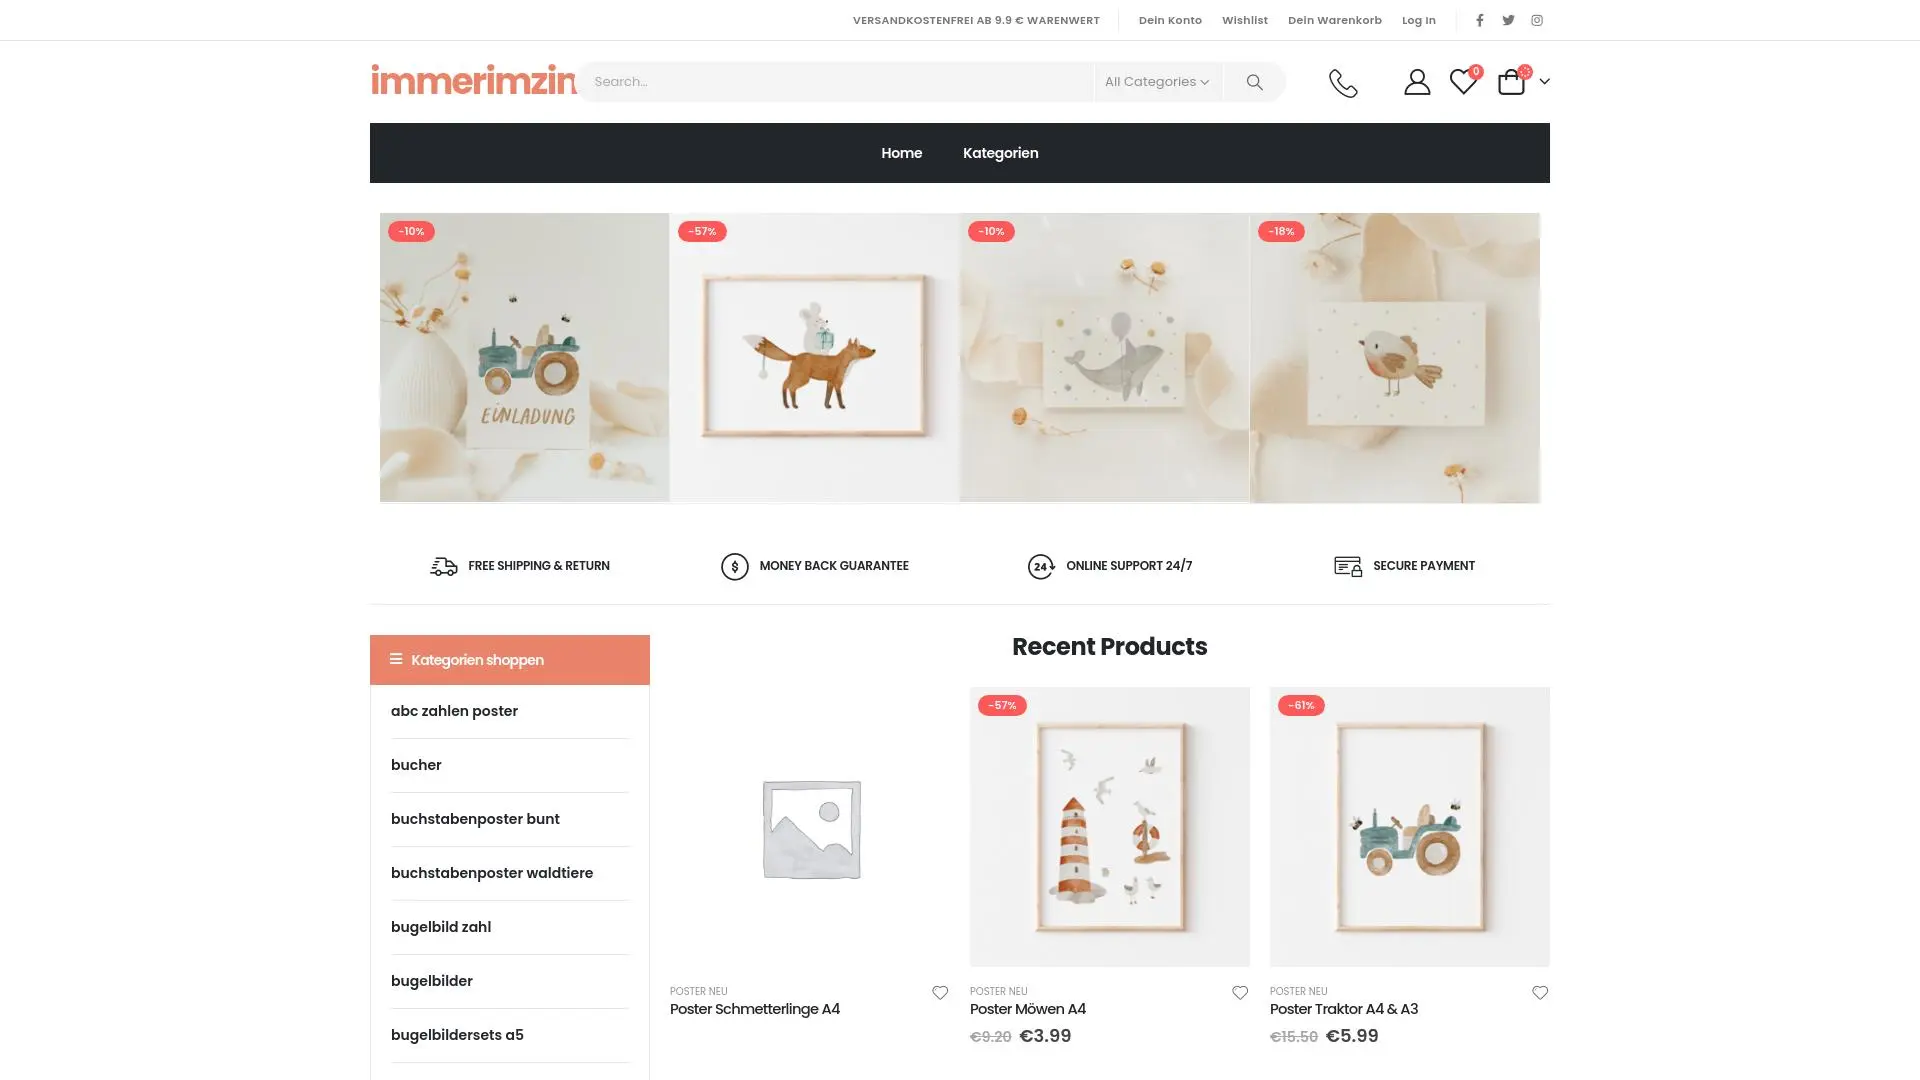Screen dimensions: 1920x1080
Task: Click the magnifier search button
Action: (1254, 82)
